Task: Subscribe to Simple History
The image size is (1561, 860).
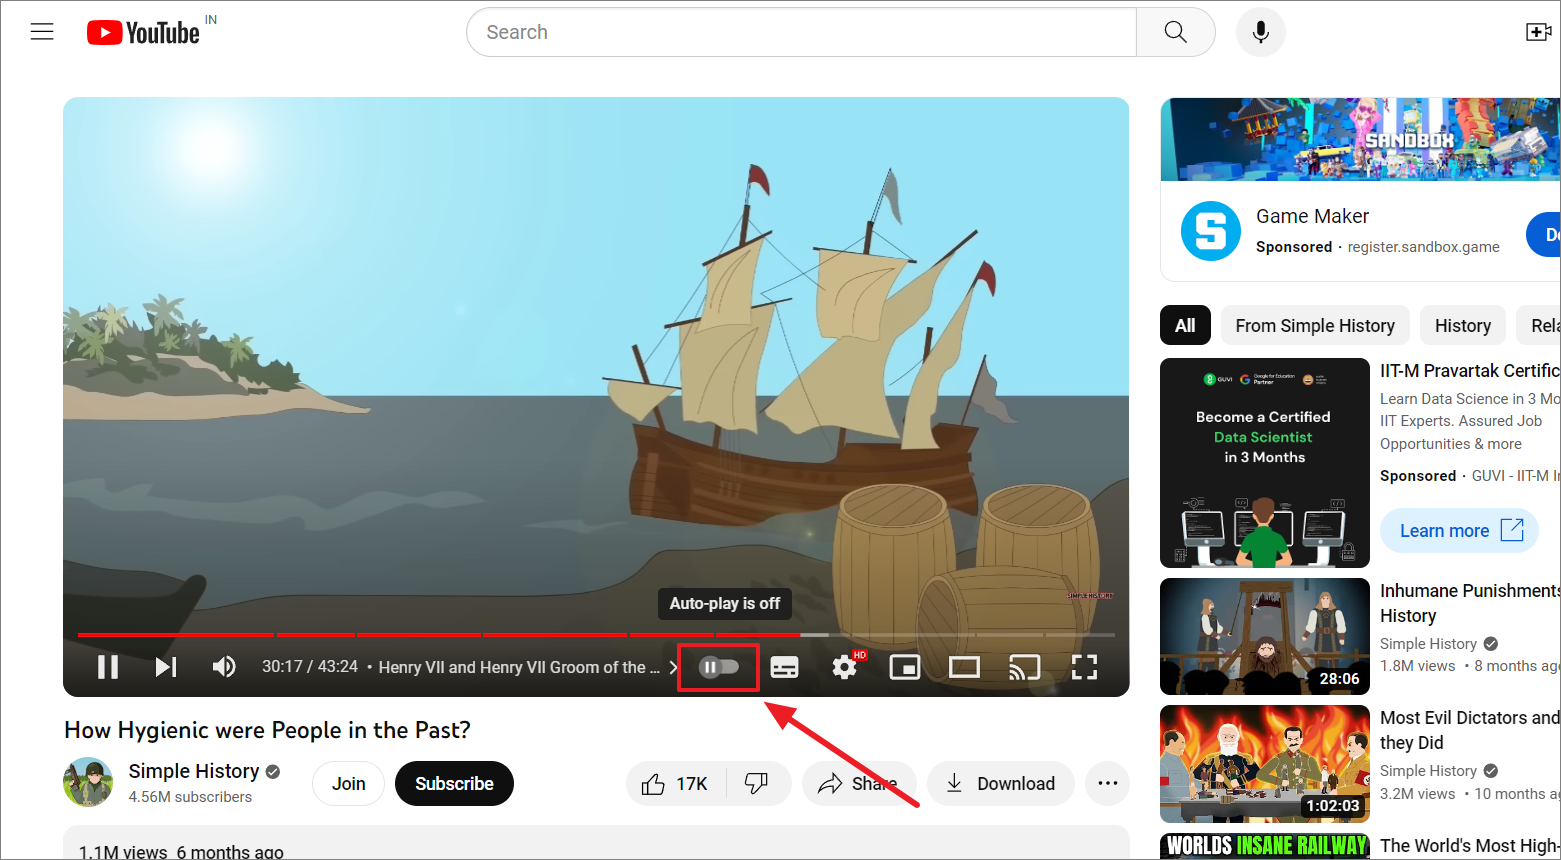Action: click(454, 783)
